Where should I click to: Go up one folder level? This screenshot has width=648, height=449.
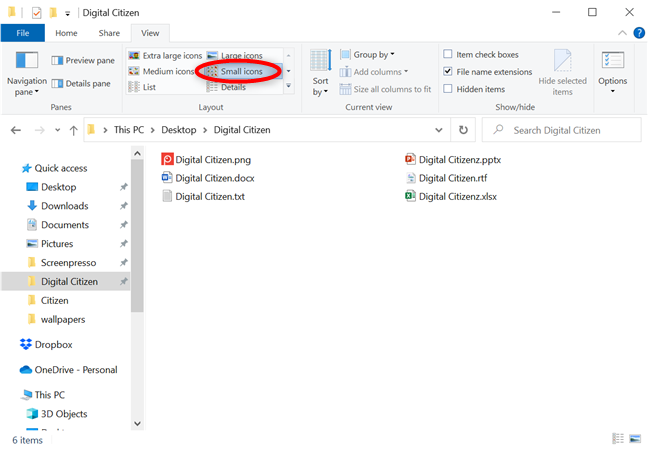tap(74, 131)
